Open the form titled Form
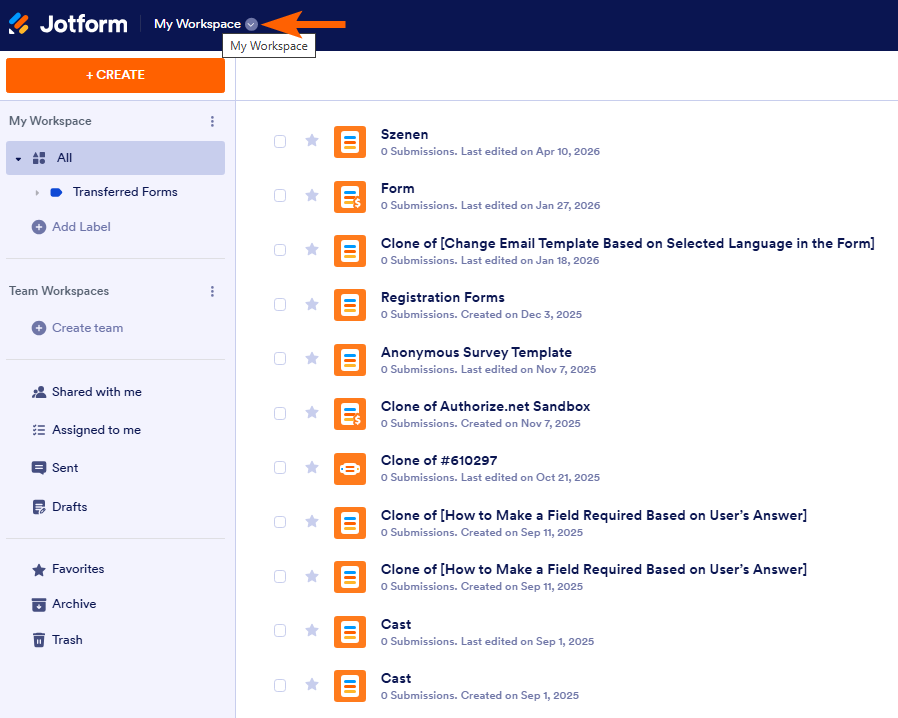Image resolution: width=898 pixels, height=718 pixels. pos(397,188)
